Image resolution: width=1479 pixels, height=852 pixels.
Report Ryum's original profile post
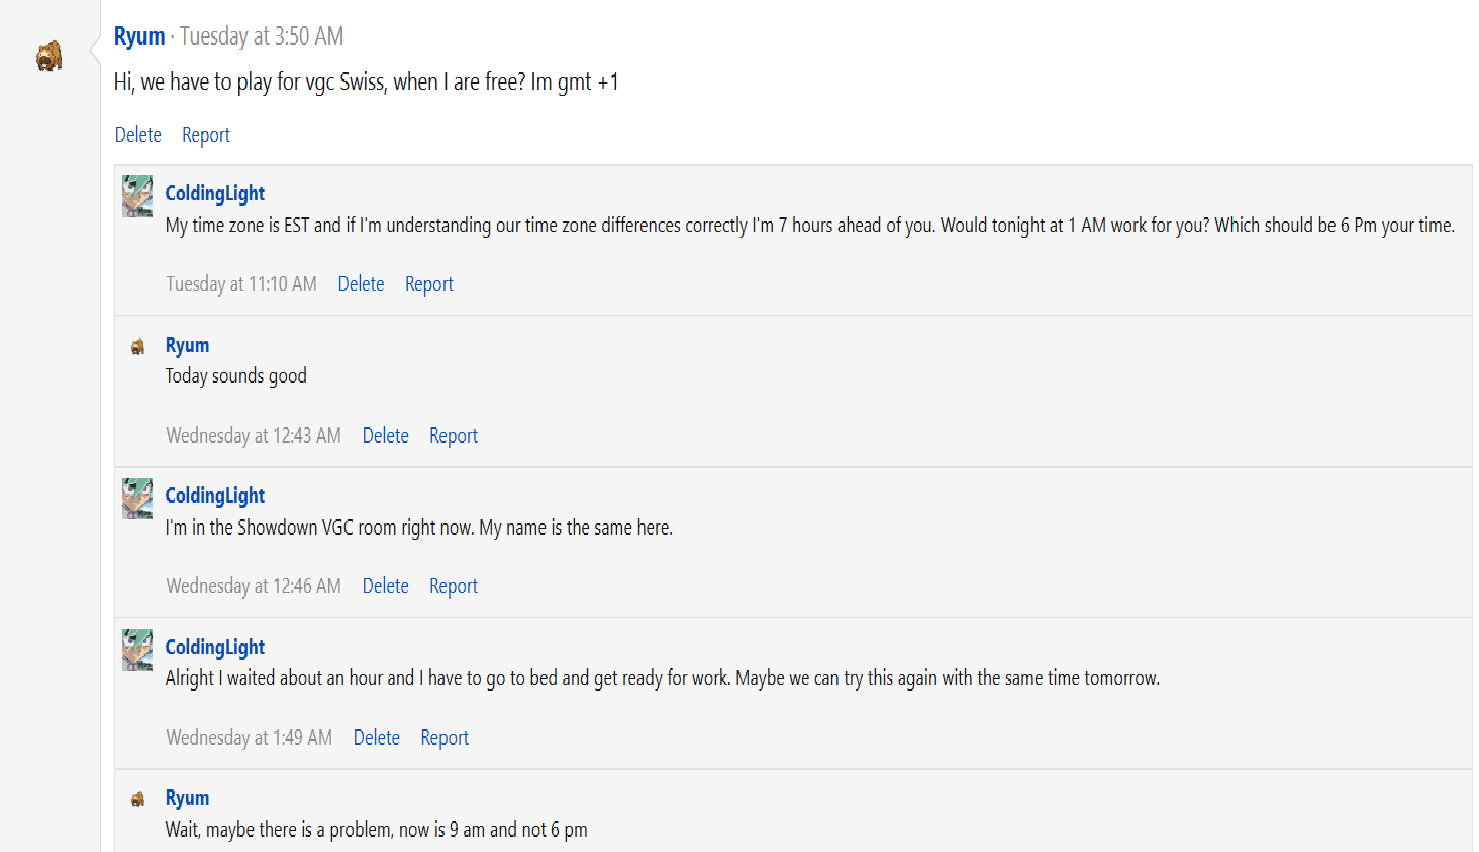click(206, 135)
